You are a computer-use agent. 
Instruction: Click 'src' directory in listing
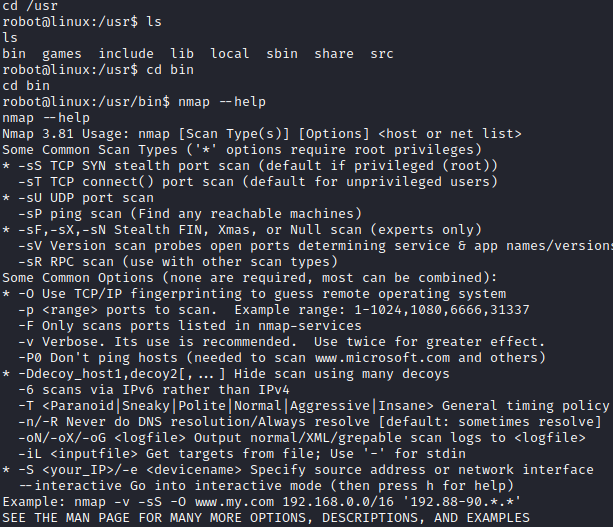381,53
